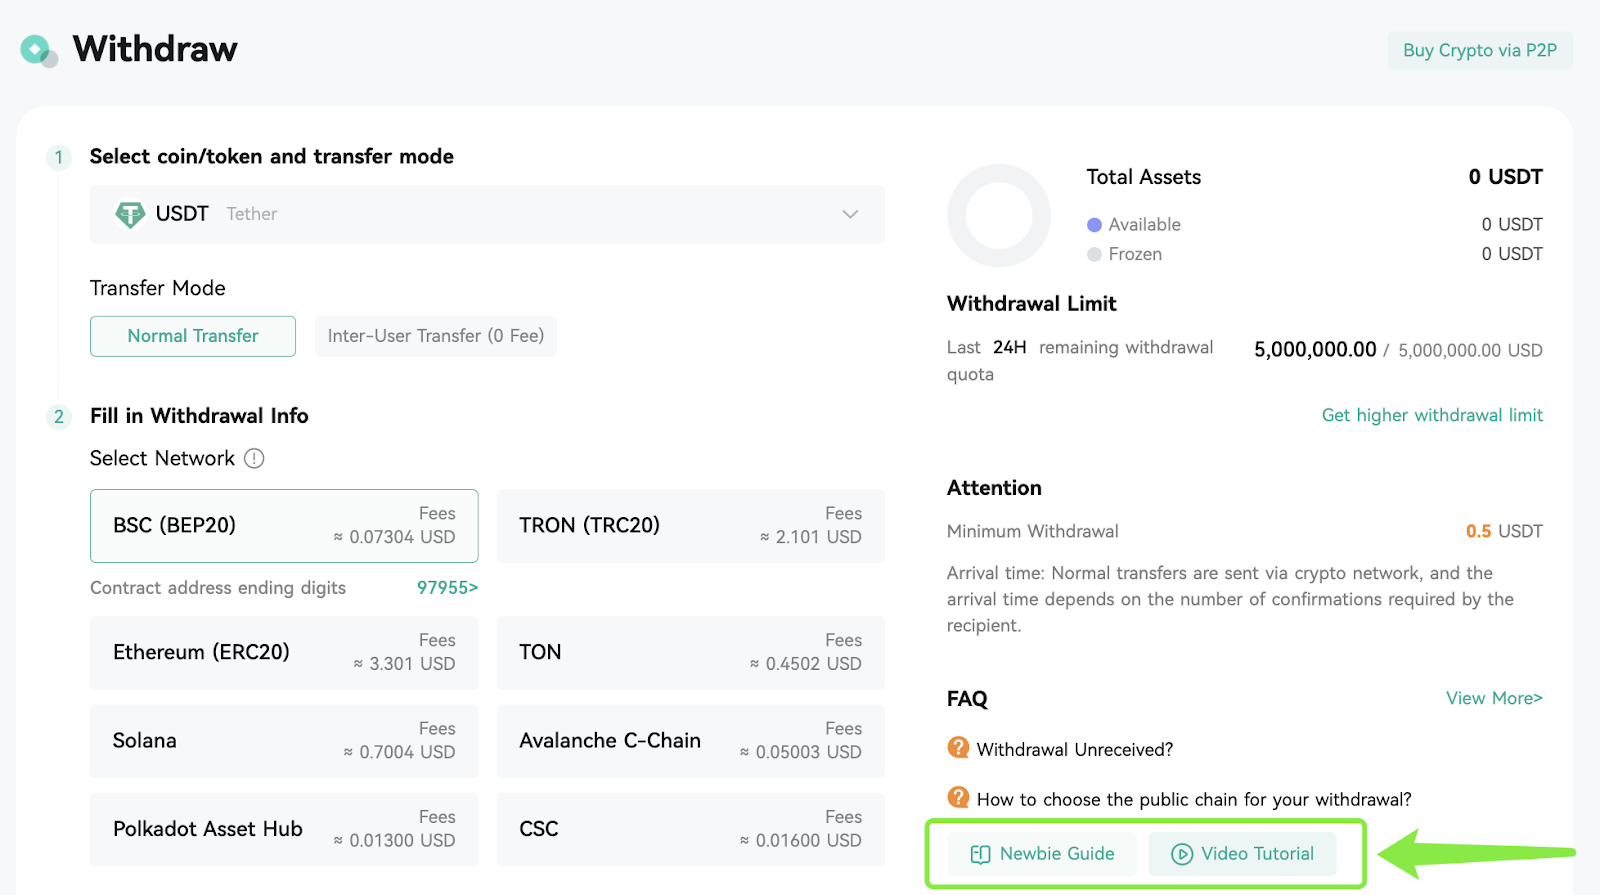Image resolution: width=1600 pixels, height=895 pixels.
Task: Click the Attention heading
Action: click(994, 488)
